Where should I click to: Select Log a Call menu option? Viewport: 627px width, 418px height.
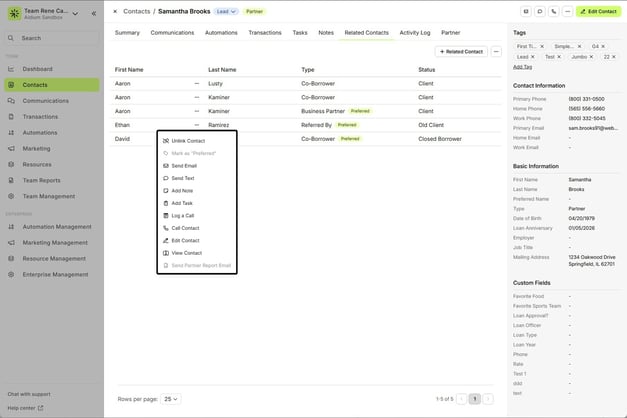coord(182,215)
